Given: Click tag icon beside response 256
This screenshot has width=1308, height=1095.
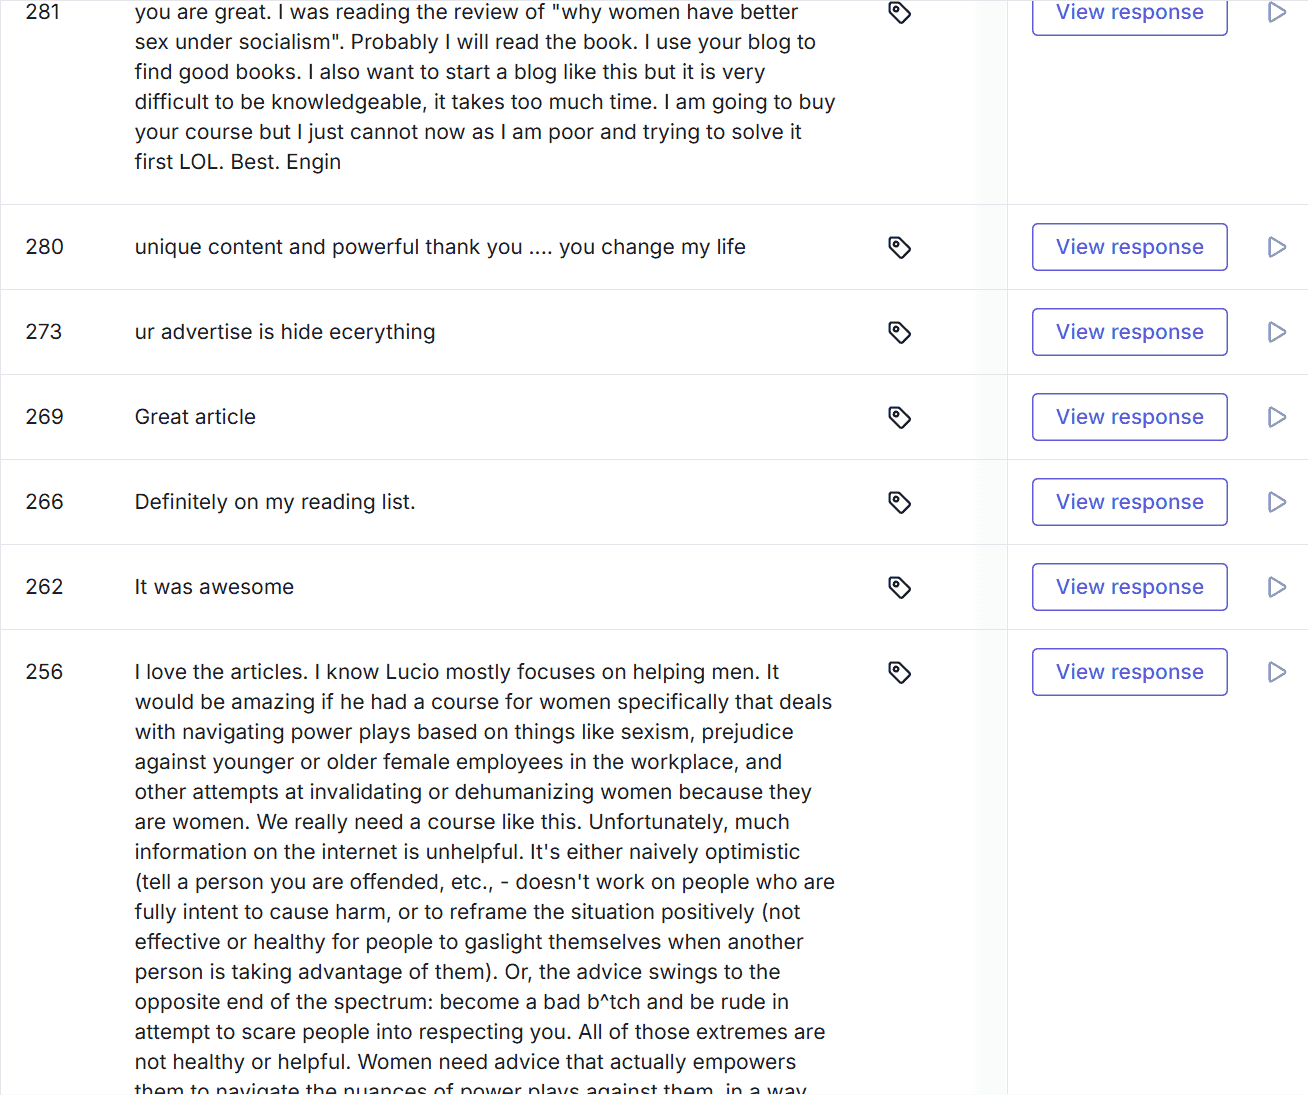Looking at the screenshot, I should click(899, 672).
